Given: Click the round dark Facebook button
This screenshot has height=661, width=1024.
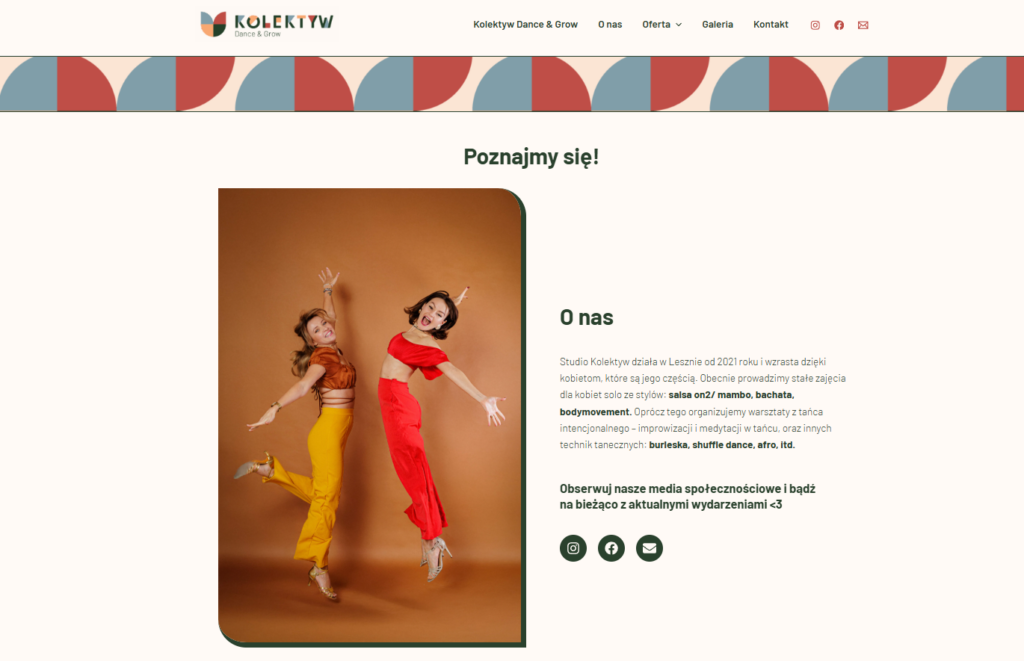Looking at the screenshot, I should click(611, 548).
